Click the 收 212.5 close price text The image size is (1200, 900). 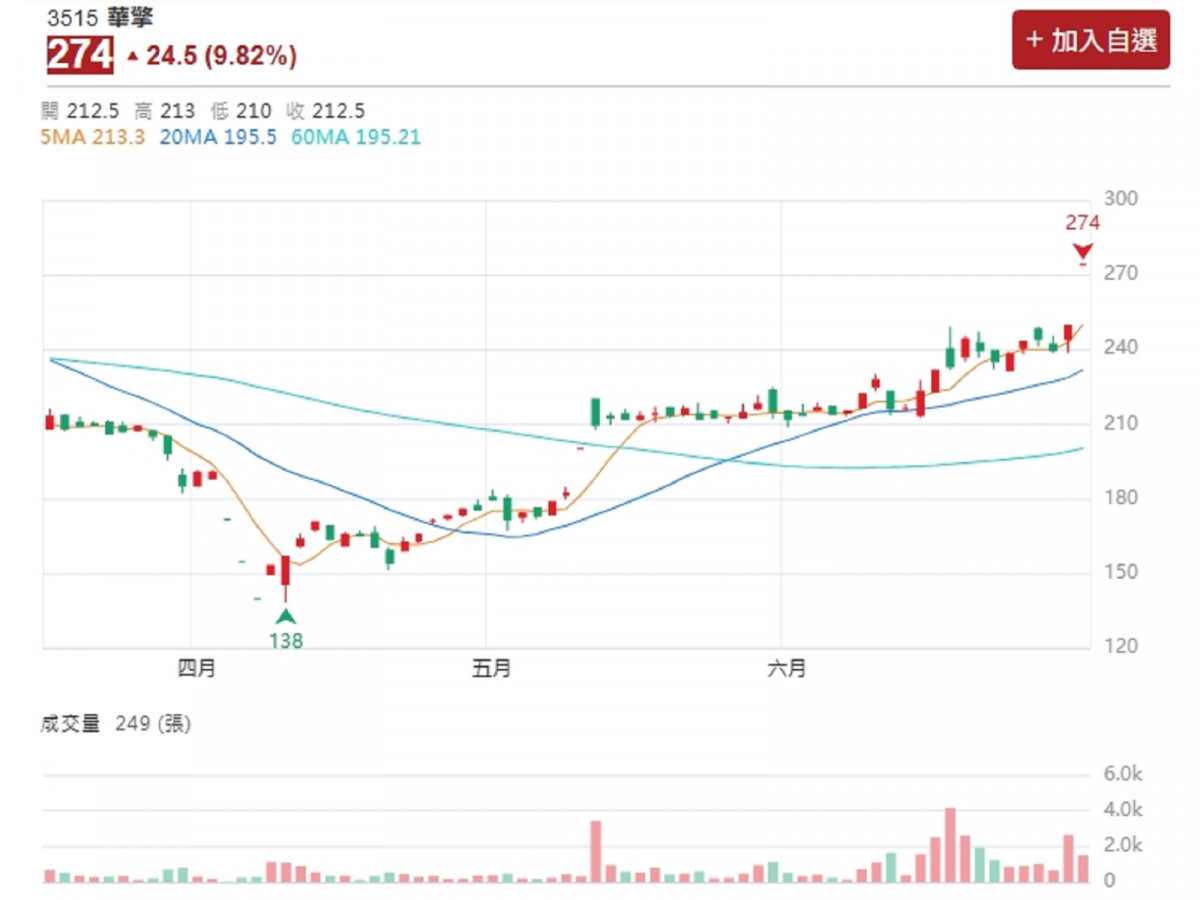coord(325,111)
